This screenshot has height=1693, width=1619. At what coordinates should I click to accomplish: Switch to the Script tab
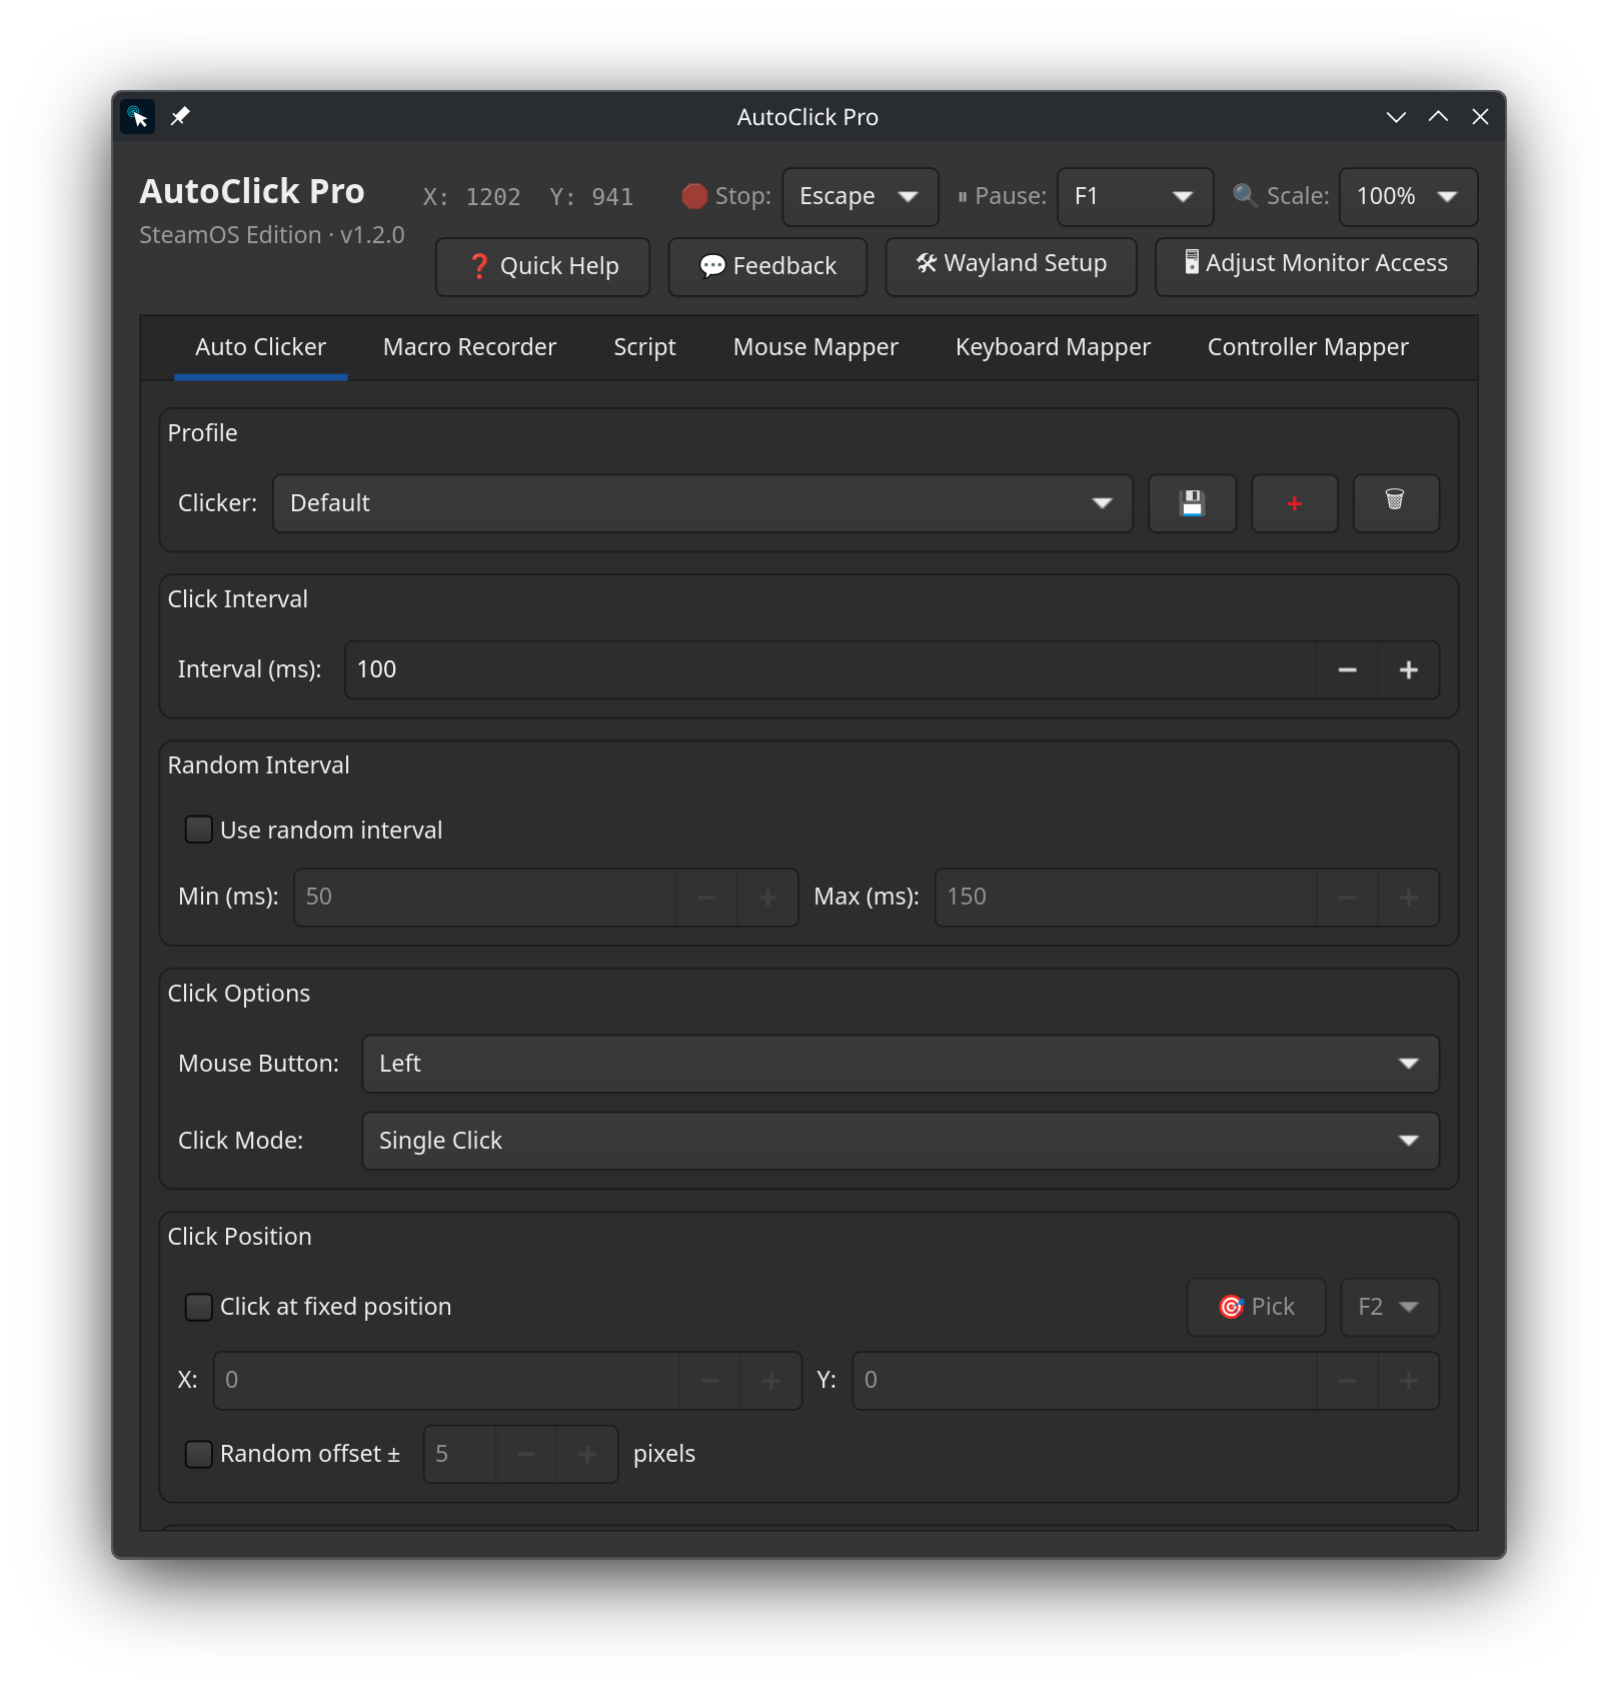(645, 348)
